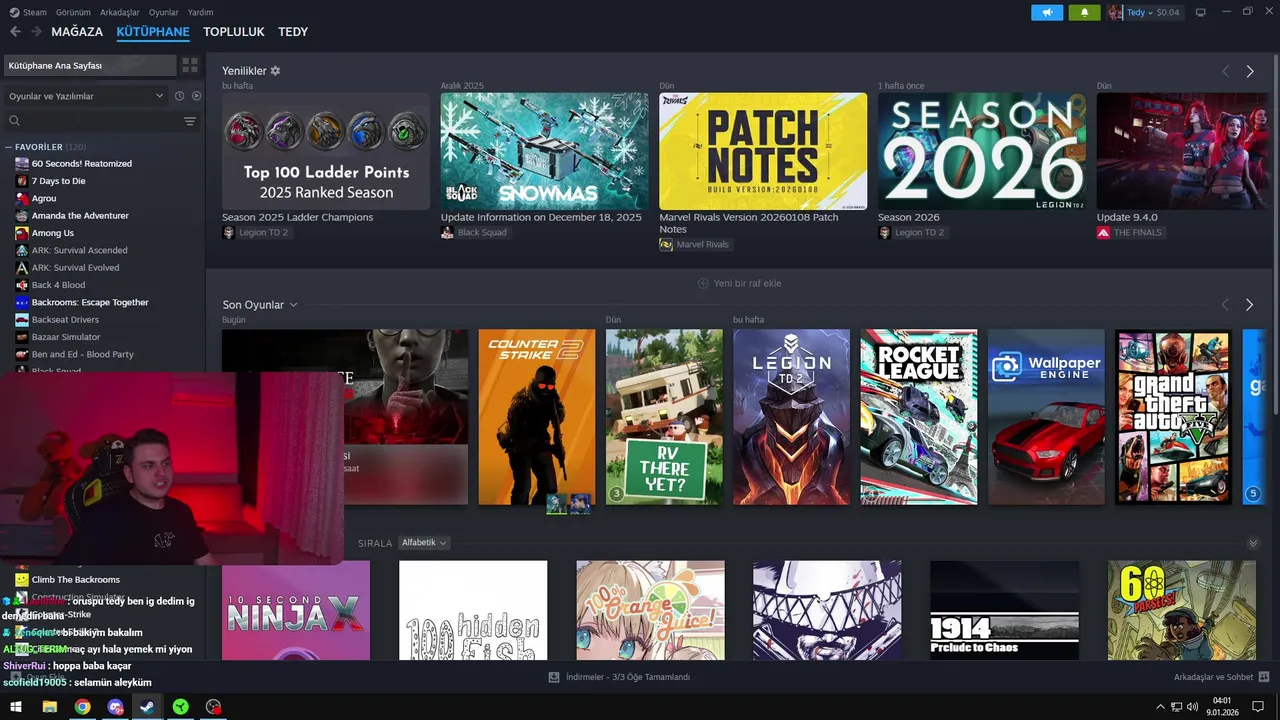Open the green notifications bell

[x=1084, y=12]
